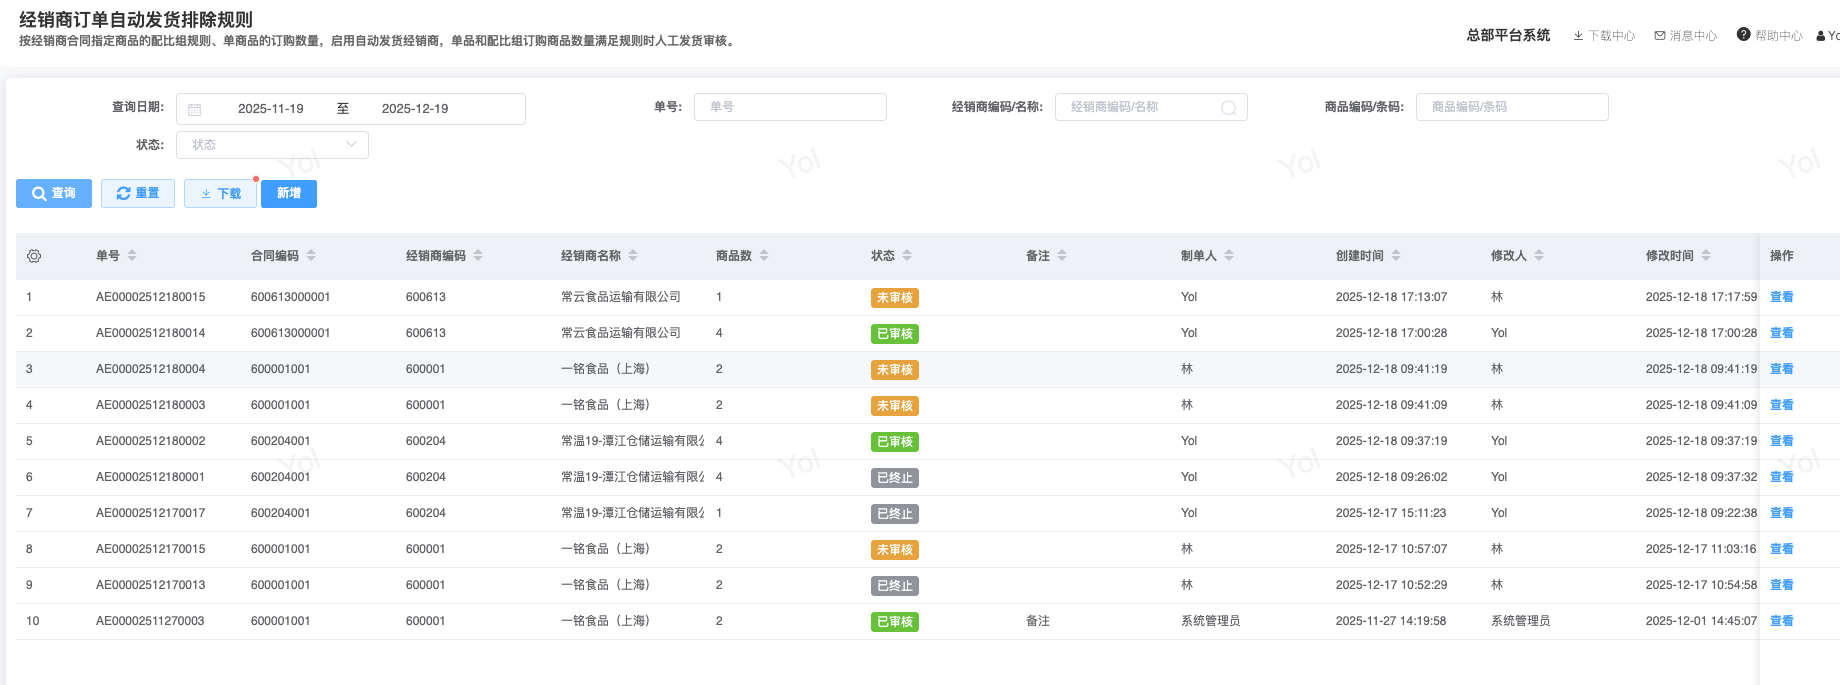Sort by 修改时间 column header icon
Screen dimensions: 1840x685
pos(1706,256)
